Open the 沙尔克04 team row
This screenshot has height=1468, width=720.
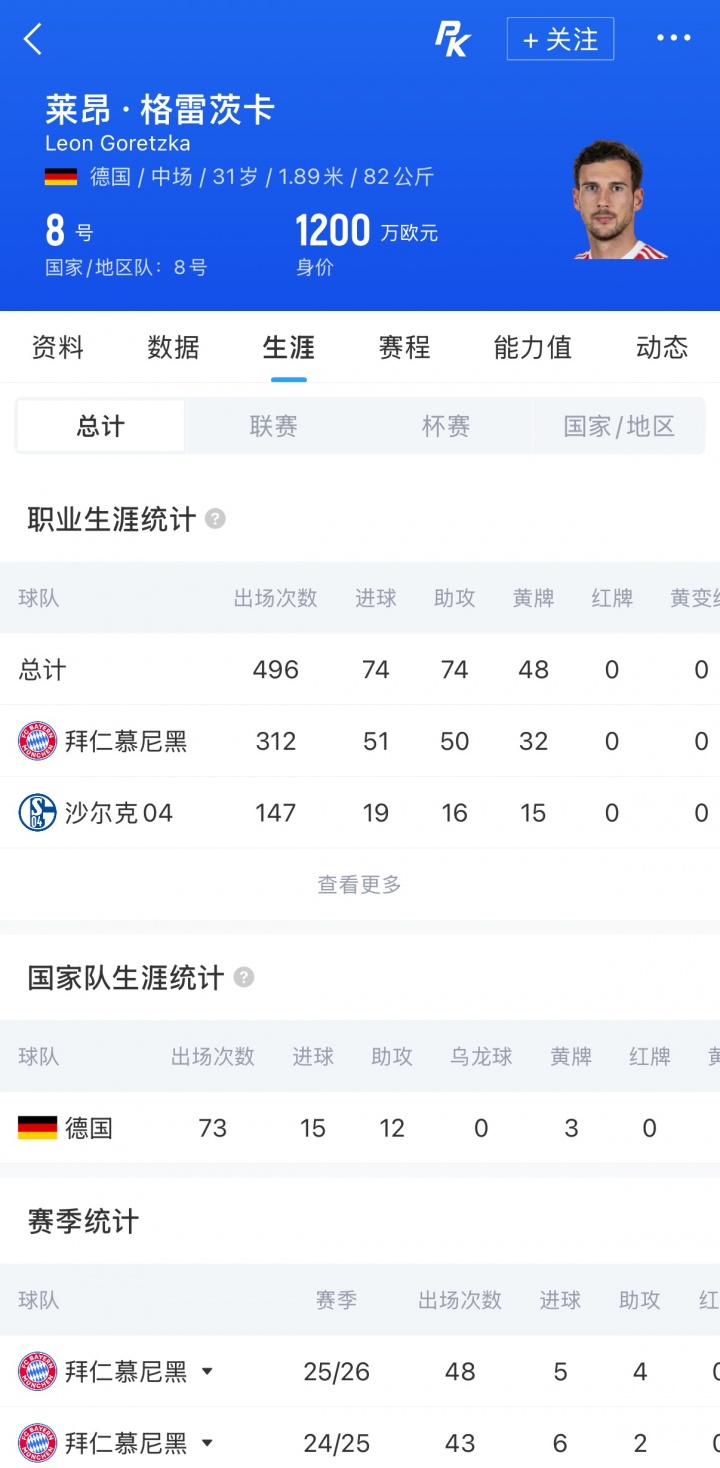point(360,813)
